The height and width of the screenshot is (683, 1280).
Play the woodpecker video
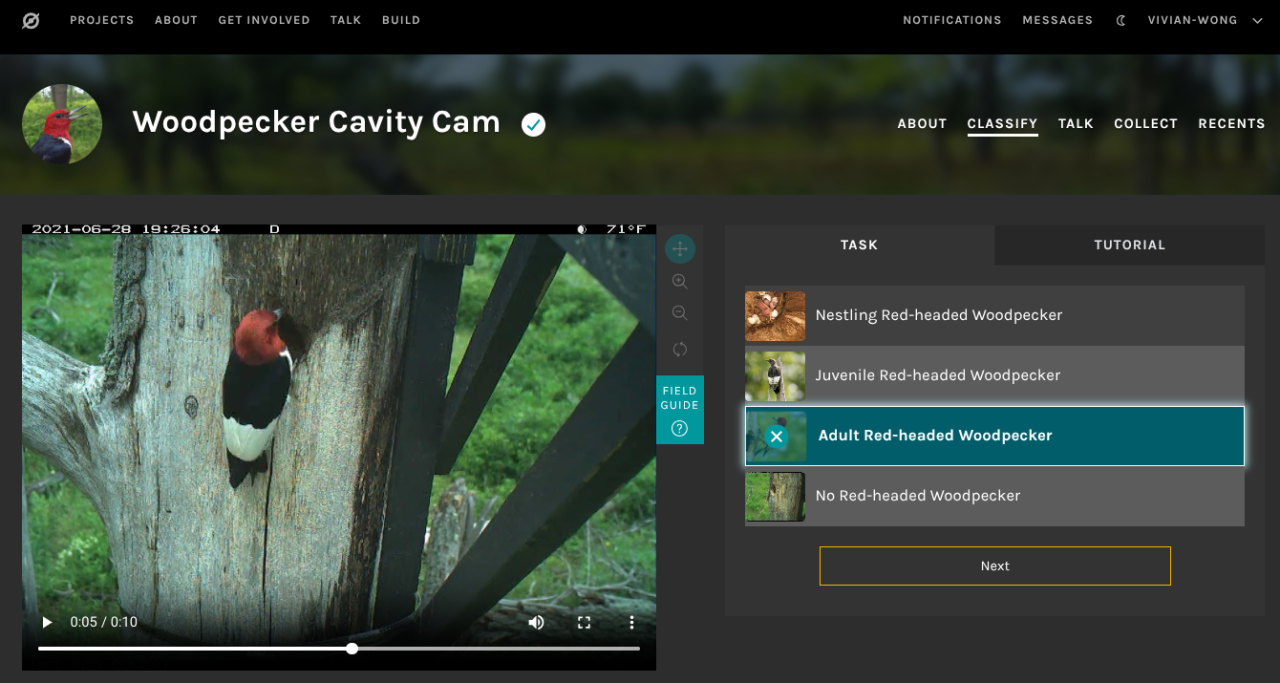(x=46, y=622)
